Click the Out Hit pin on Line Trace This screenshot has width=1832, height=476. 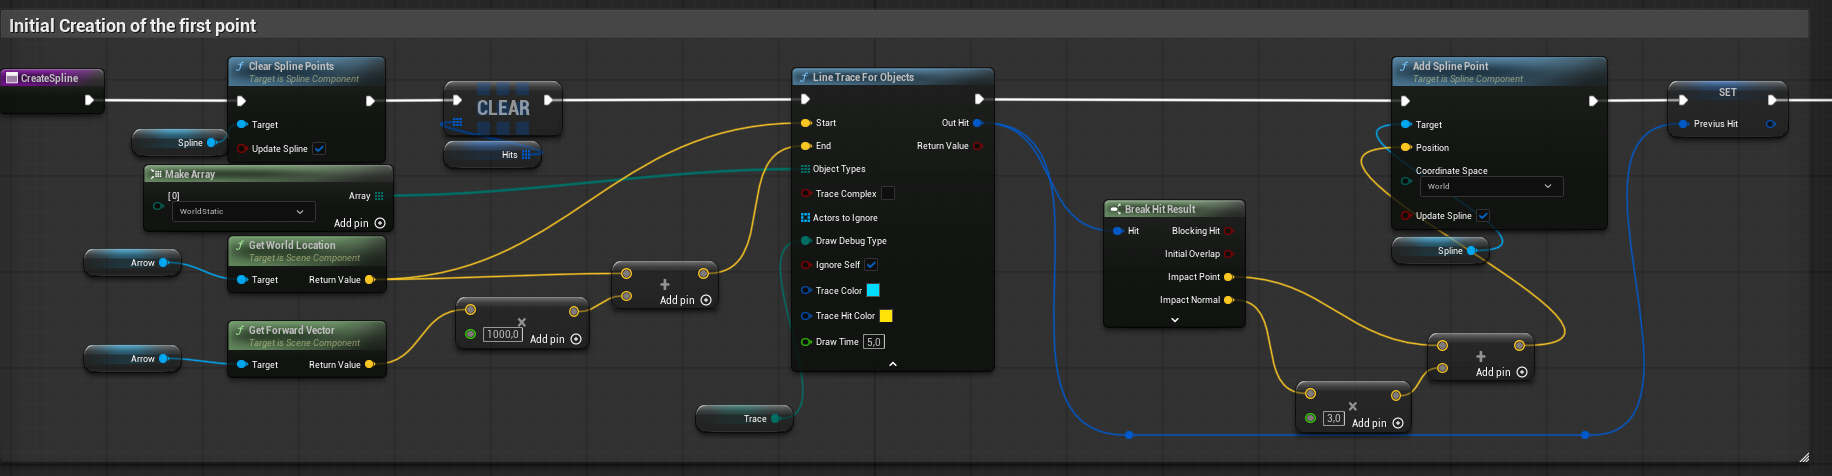point(977,123)
